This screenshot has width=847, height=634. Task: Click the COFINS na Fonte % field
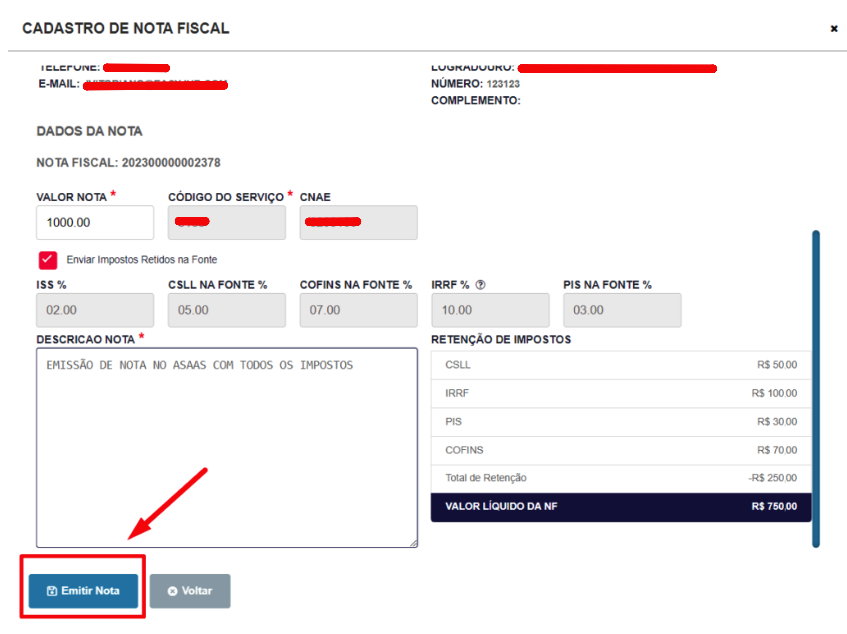pos(359,310)
